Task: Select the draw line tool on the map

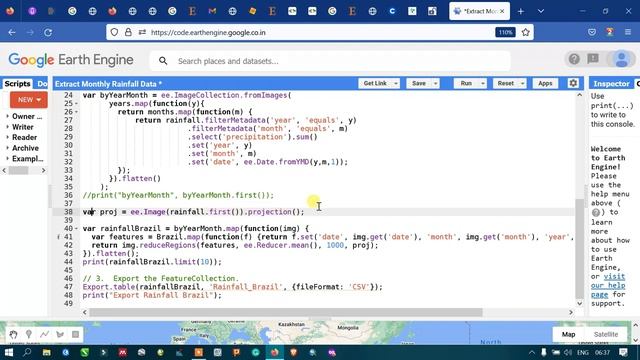Action: [44, 335]
